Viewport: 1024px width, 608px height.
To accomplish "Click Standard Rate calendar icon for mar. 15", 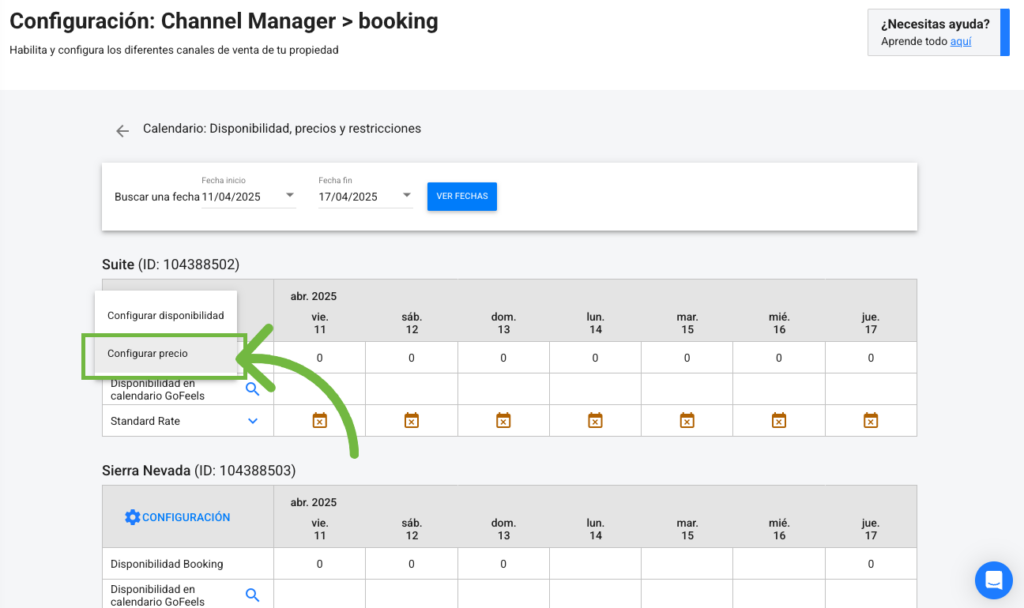I will point(687,421).
